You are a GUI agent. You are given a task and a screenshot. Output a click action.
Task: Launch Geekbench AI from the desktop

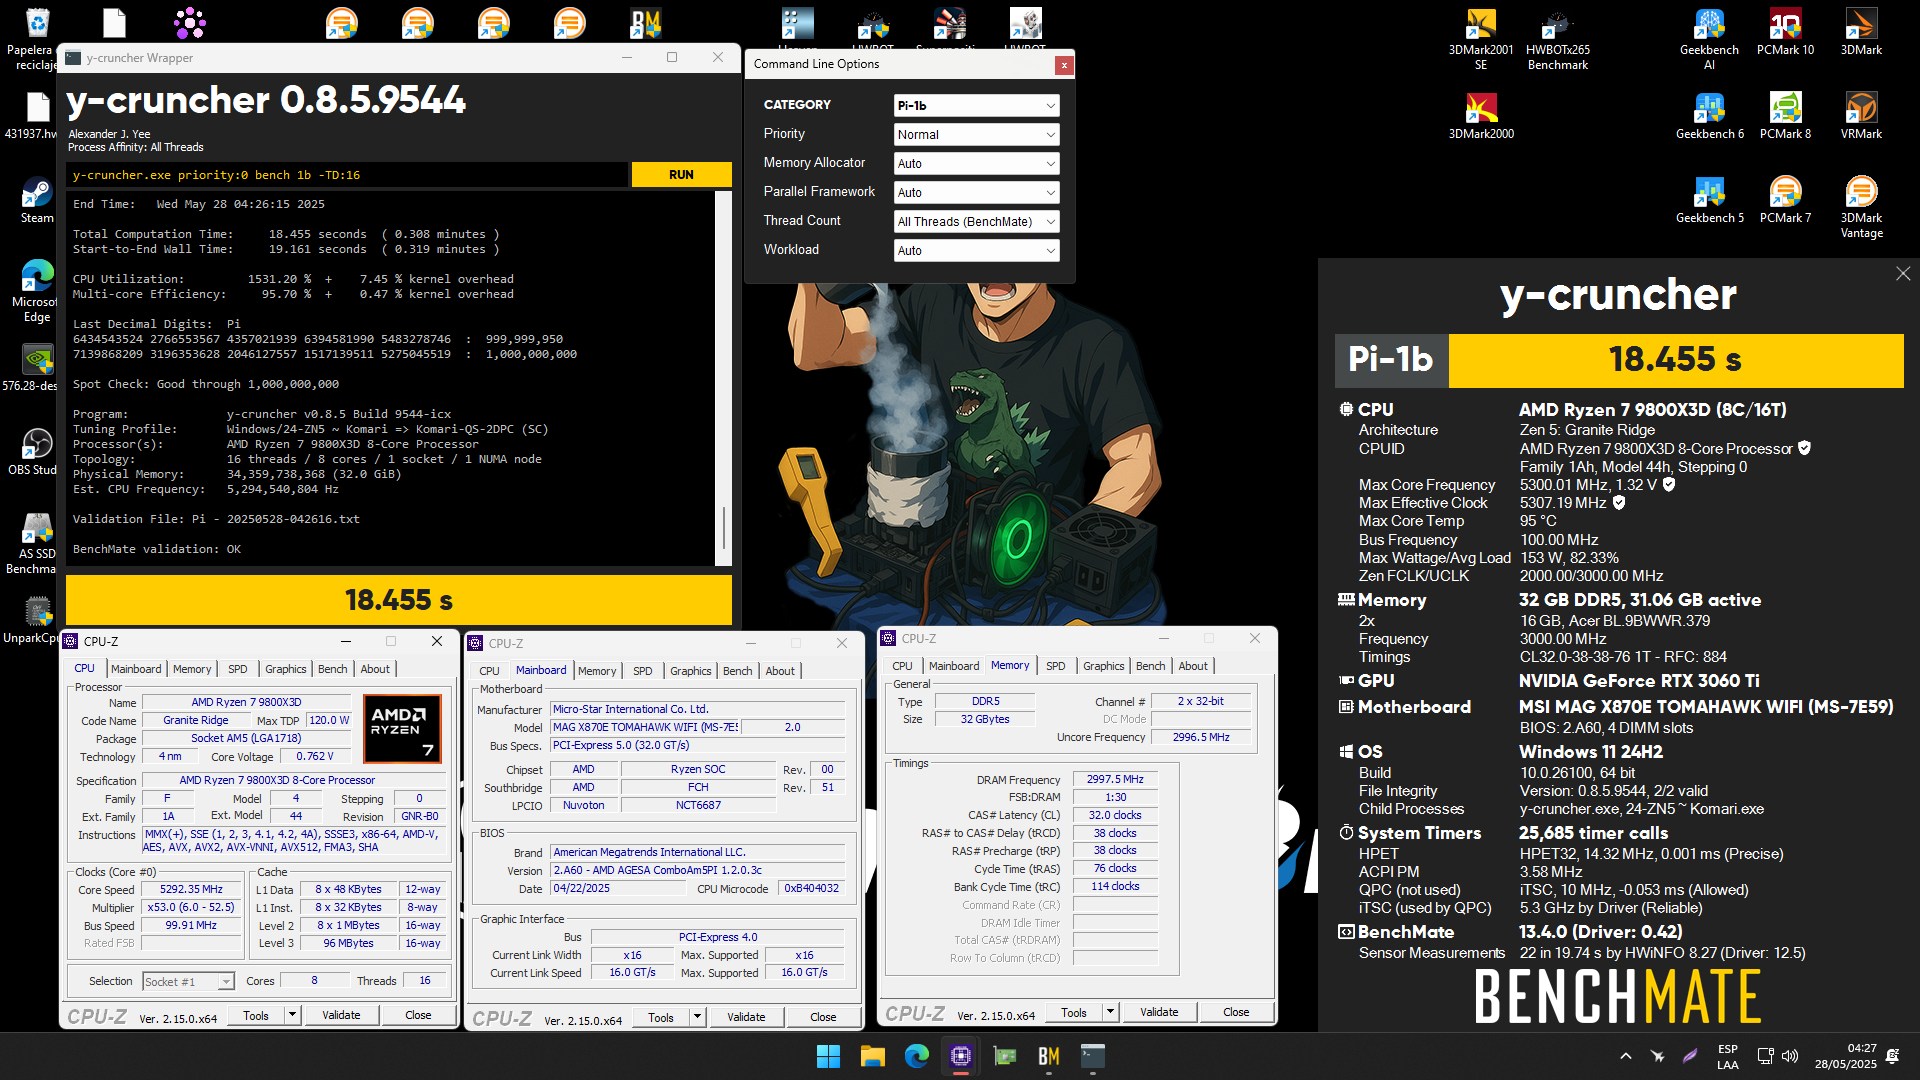click(x=1709, y=40)
